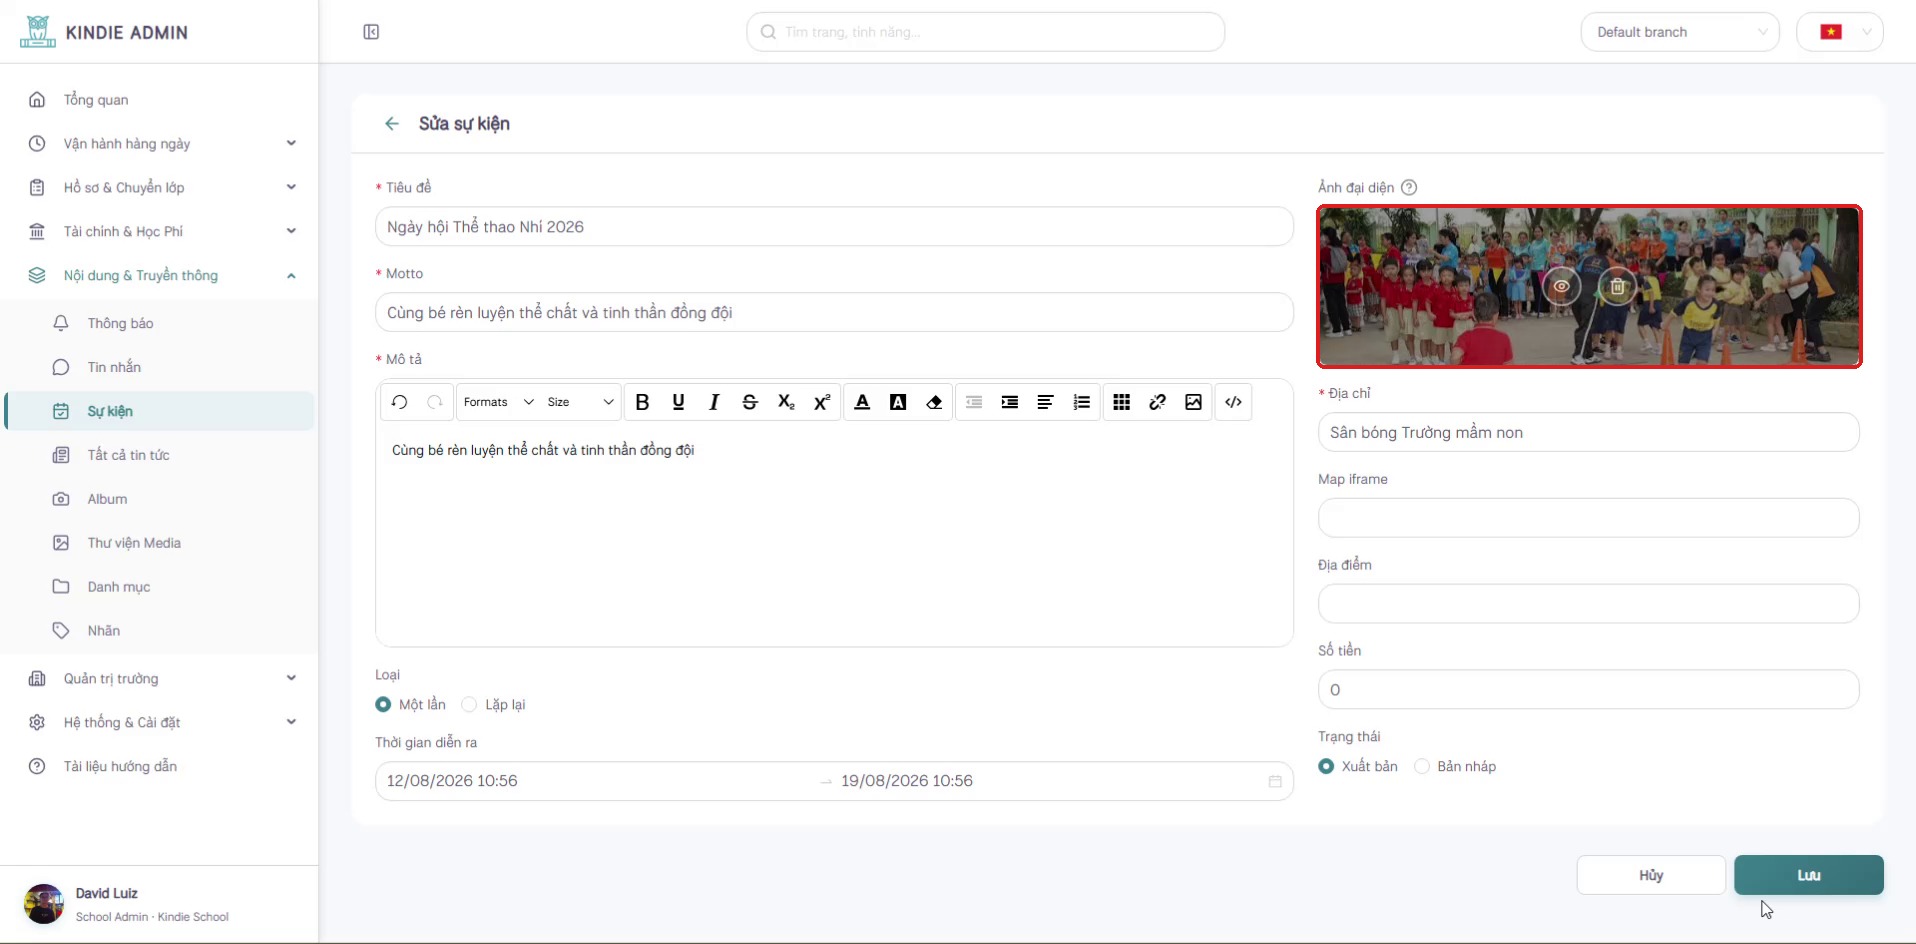Toggle bold formatting
This screenshot has width=1916, height=944.
click(x=643, y=402)
